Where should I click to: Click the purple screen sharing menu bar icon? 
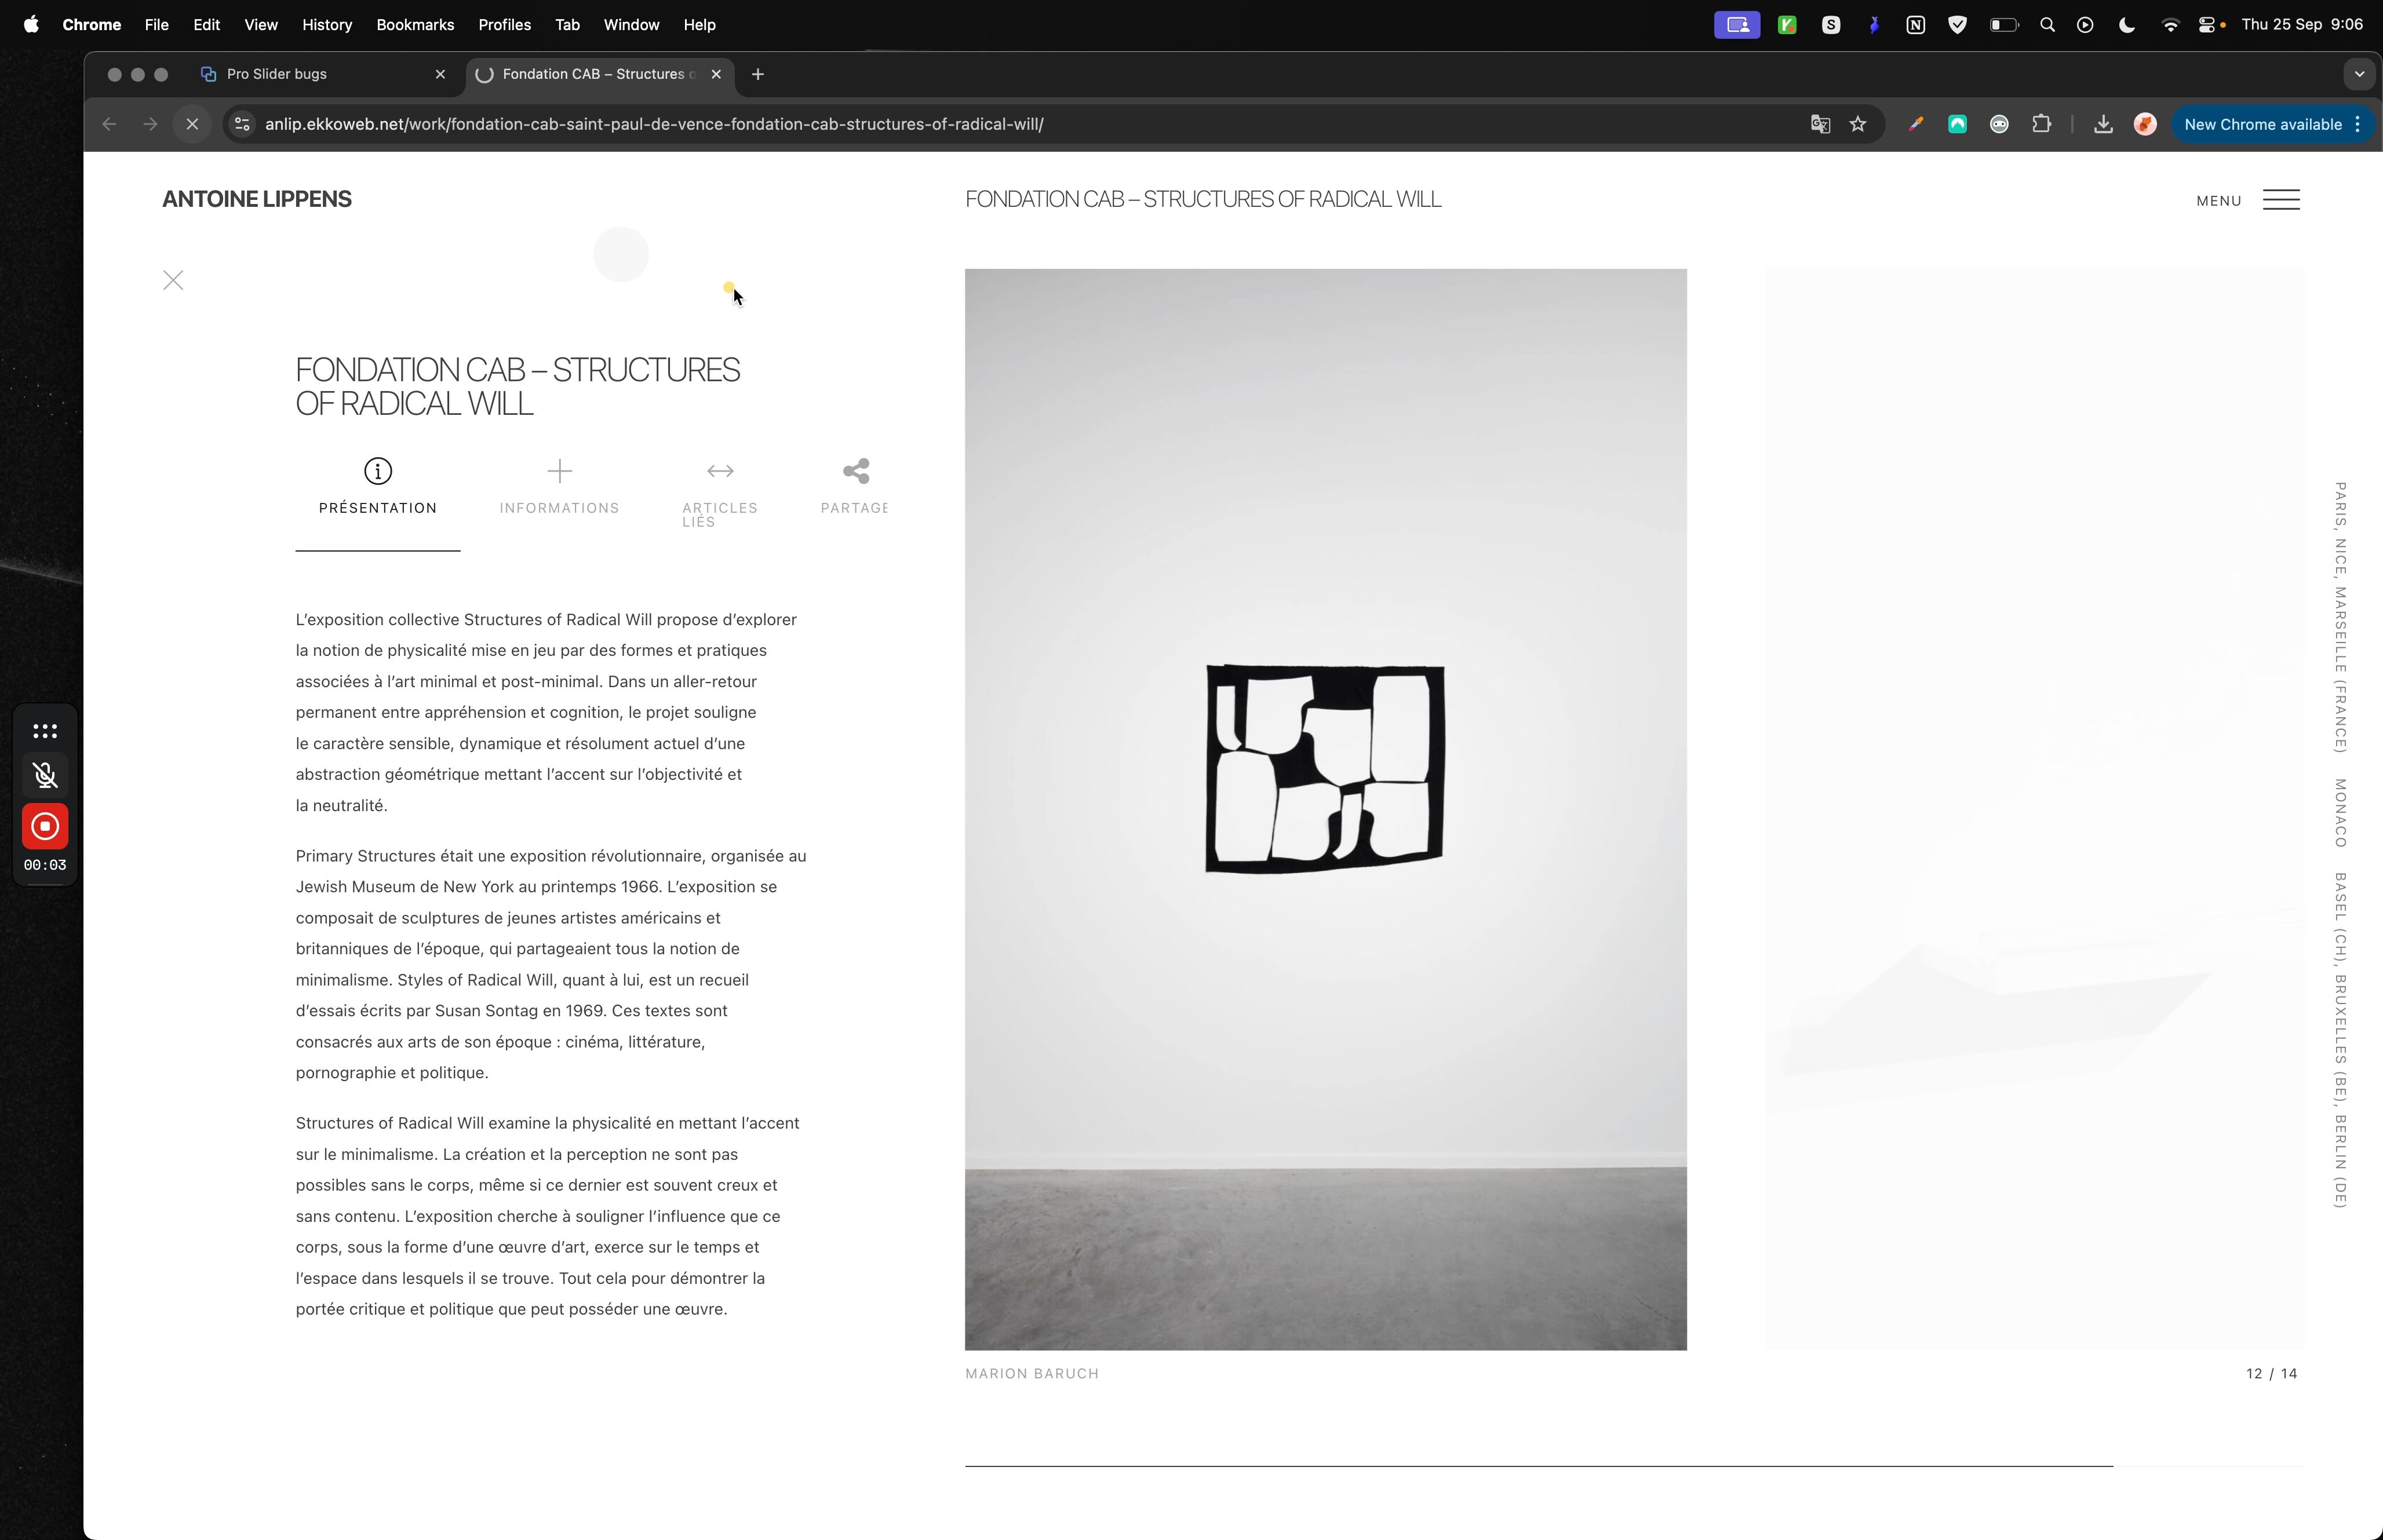click(x=1737, y=25)
